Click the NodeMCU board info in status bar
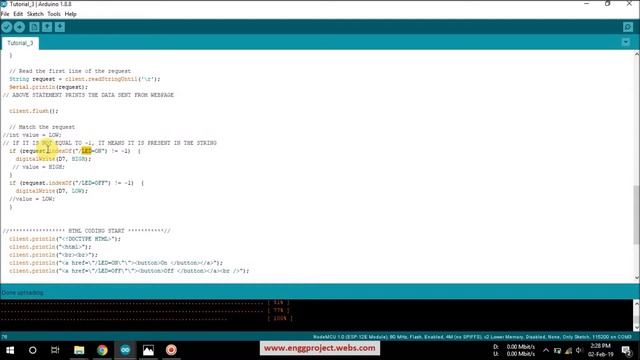The image size is (640, 360). click(472, 337)
